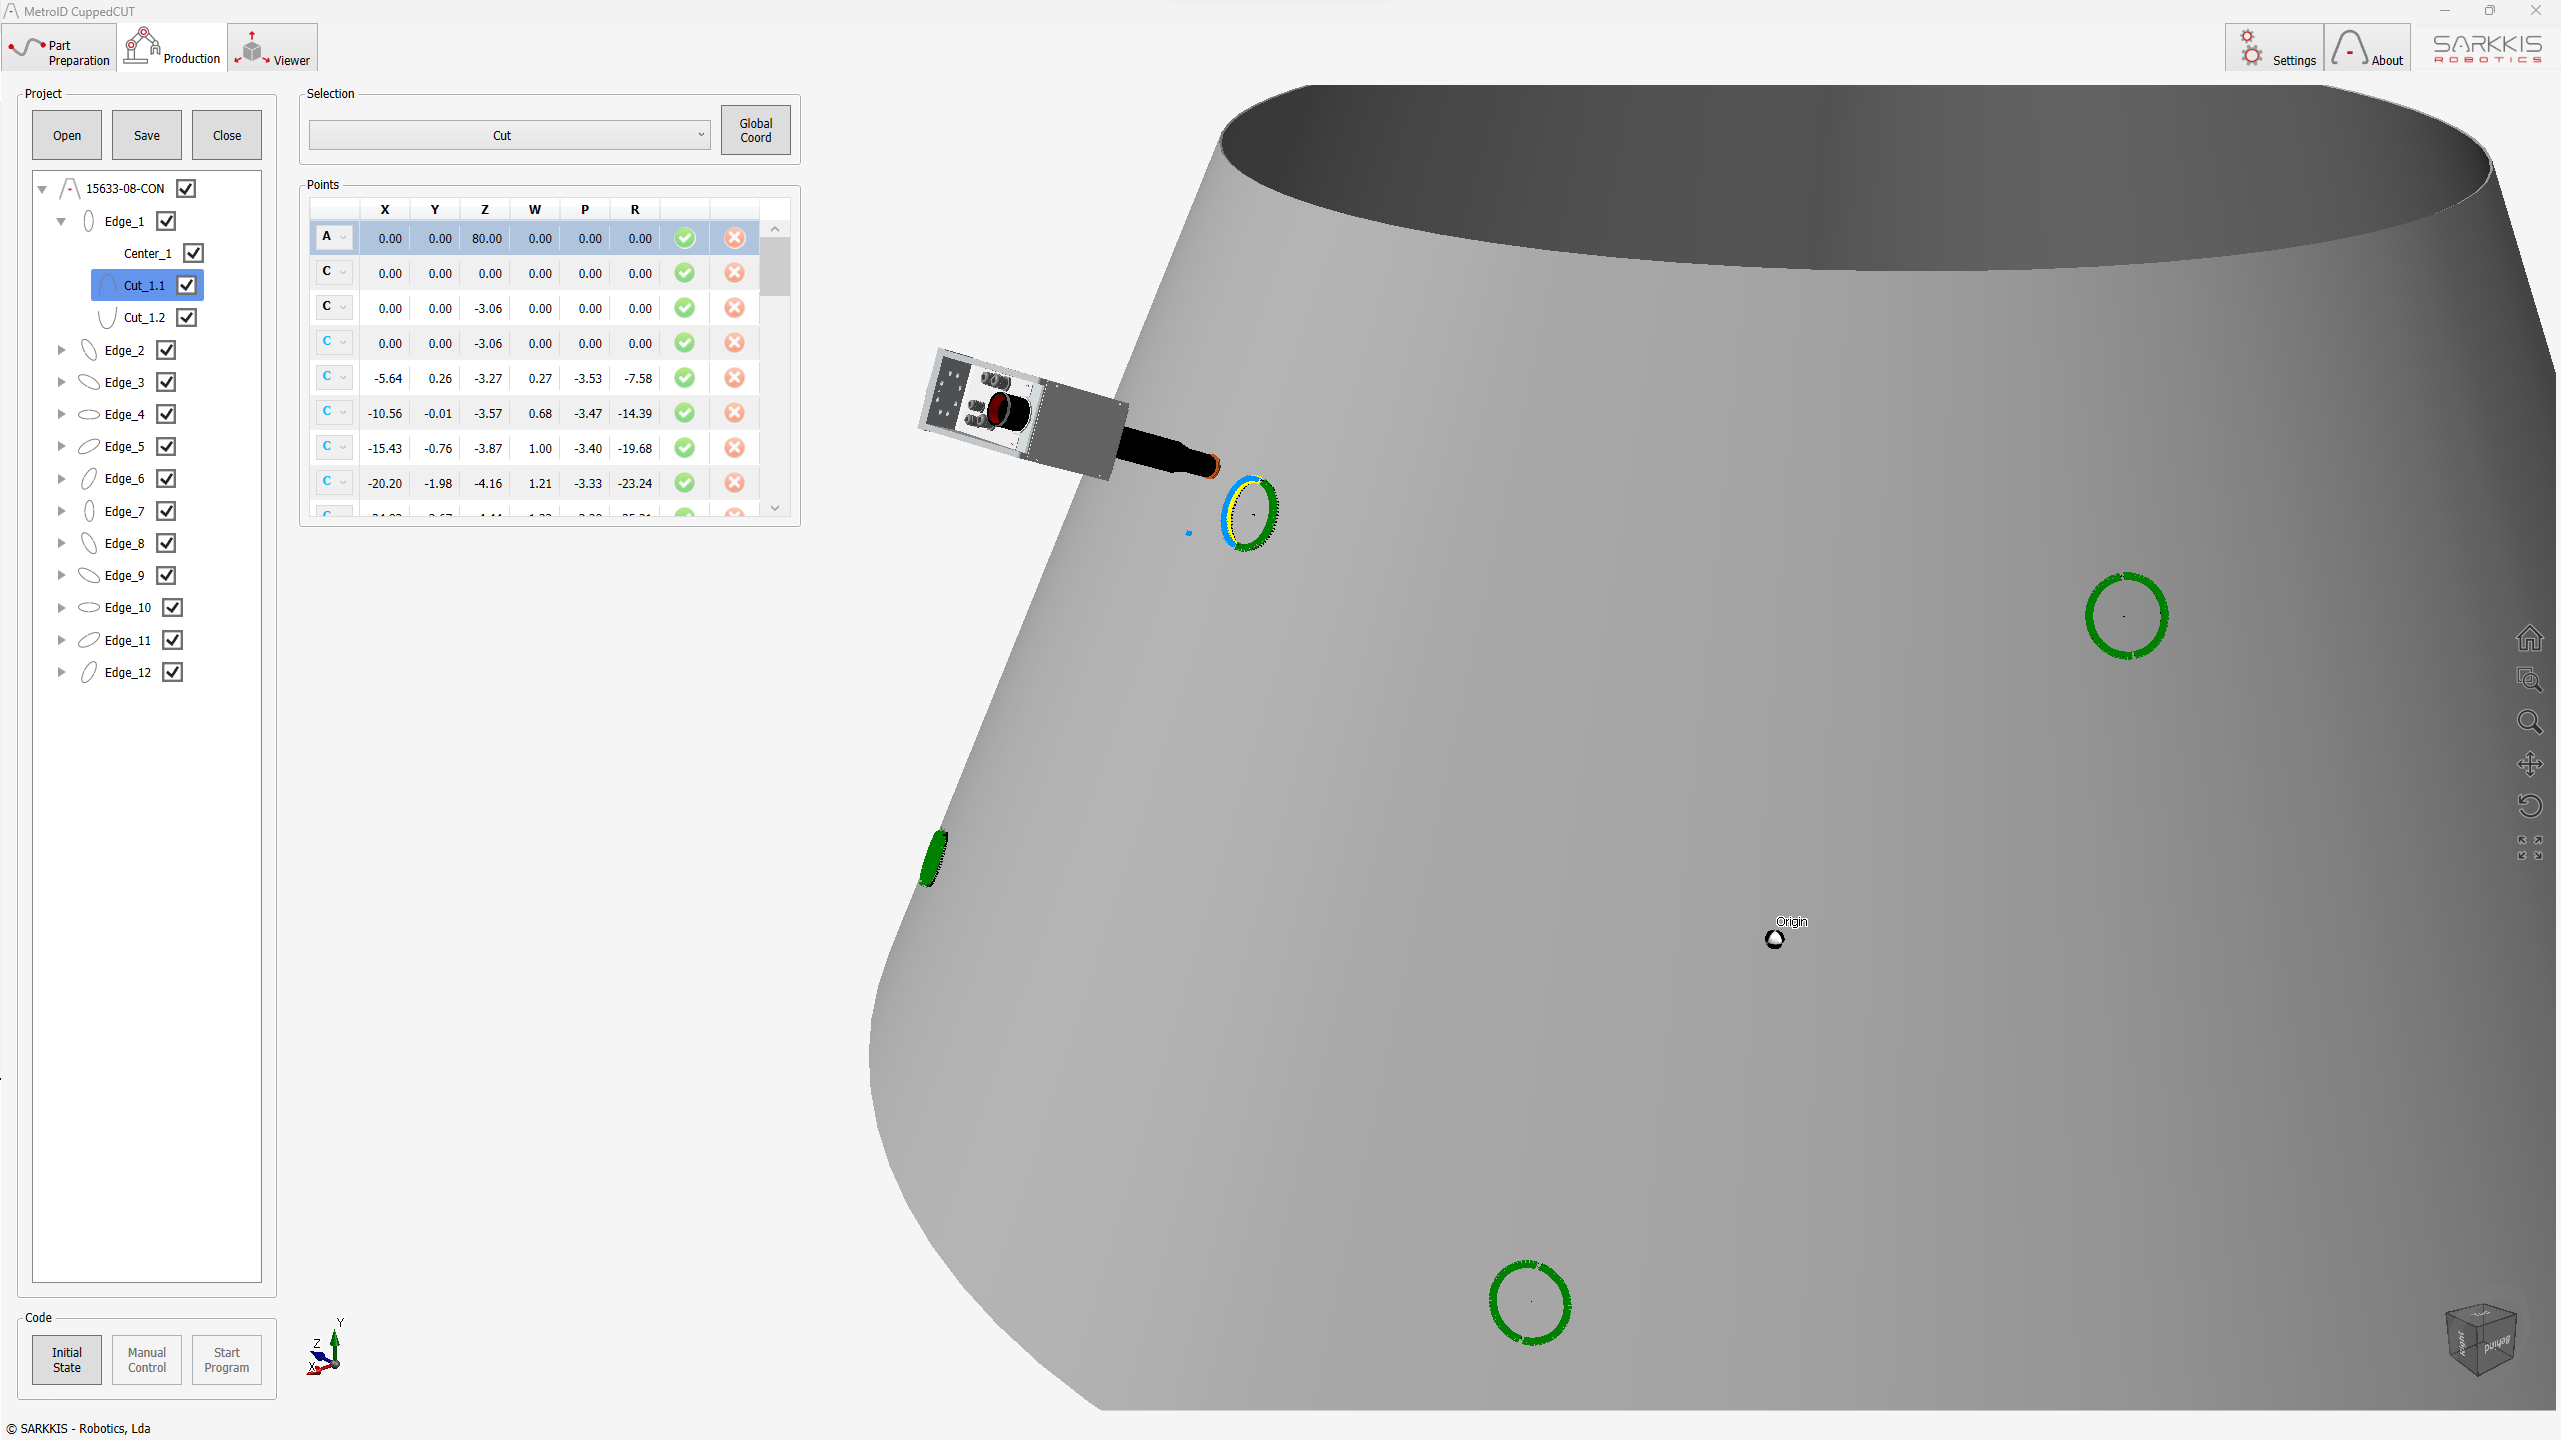Open the Settings gear

[2273, 47]
